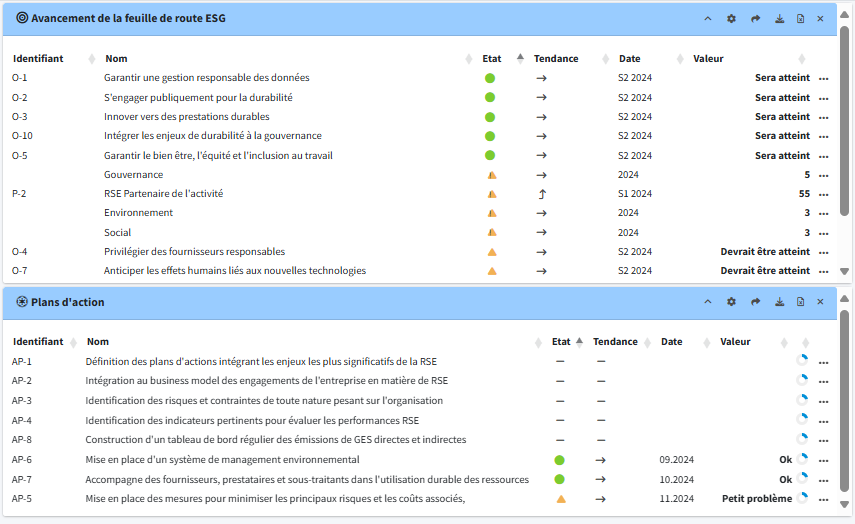
Task: Open three-dots menu for O-1 row
Action: (824, 78)
